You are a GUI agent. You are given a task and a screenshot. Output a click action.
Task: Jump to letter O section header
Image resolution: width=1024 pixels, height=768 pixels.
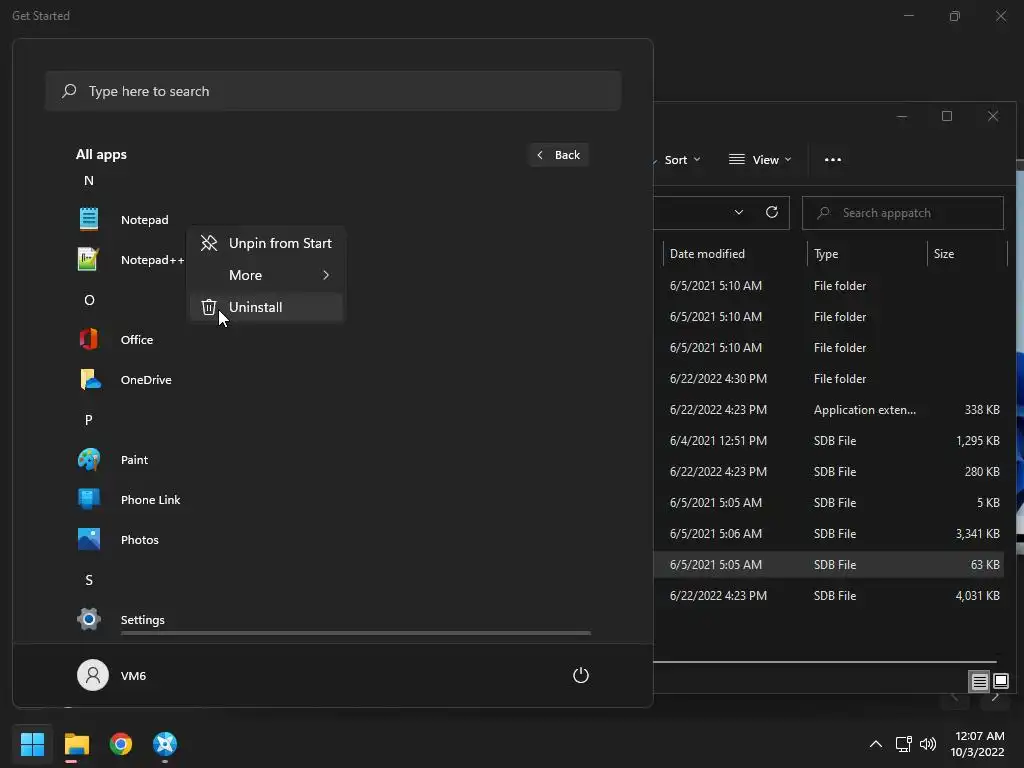89,300
